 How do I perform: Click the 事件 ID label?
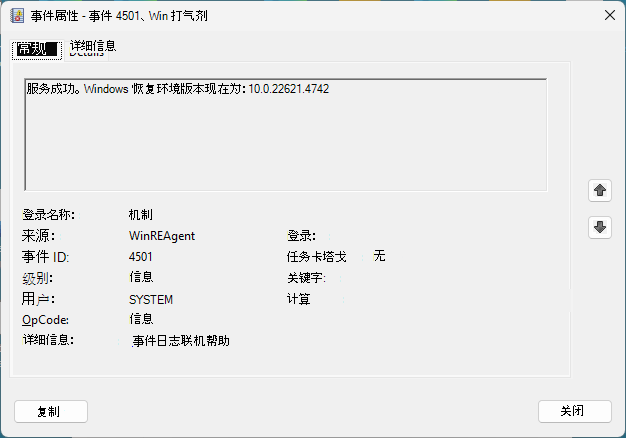click(x=46, y=257)
